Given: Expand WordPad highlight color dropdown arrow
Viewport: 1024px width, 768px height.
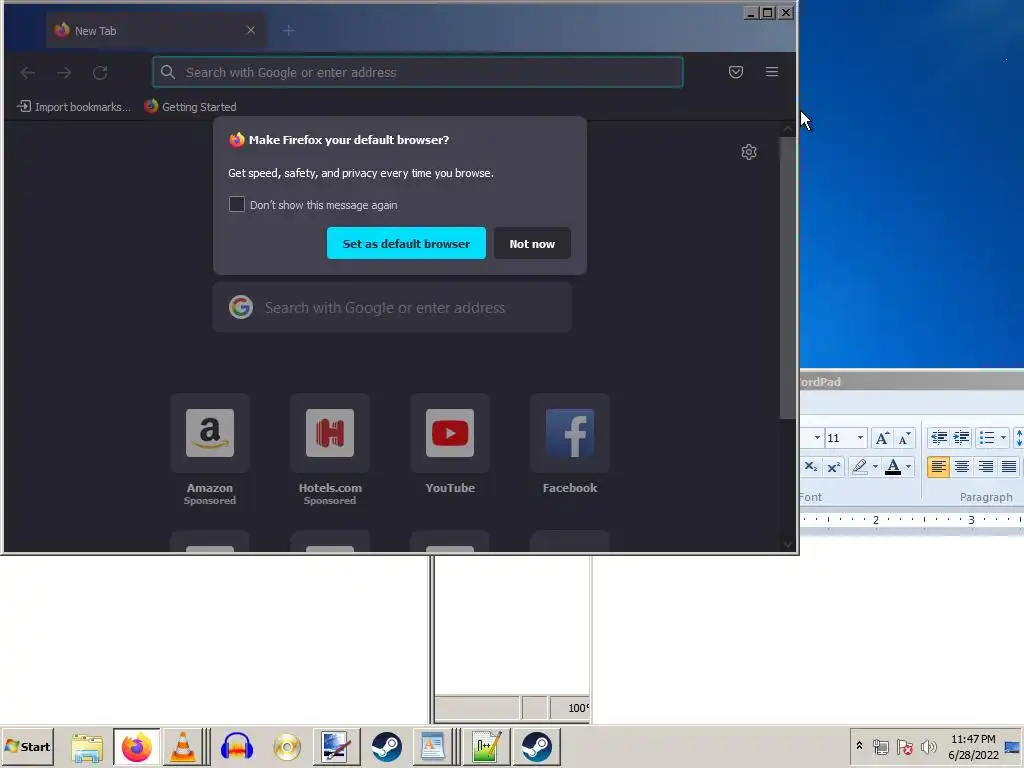Looking at the screenshot, I should tap(875, 466).
